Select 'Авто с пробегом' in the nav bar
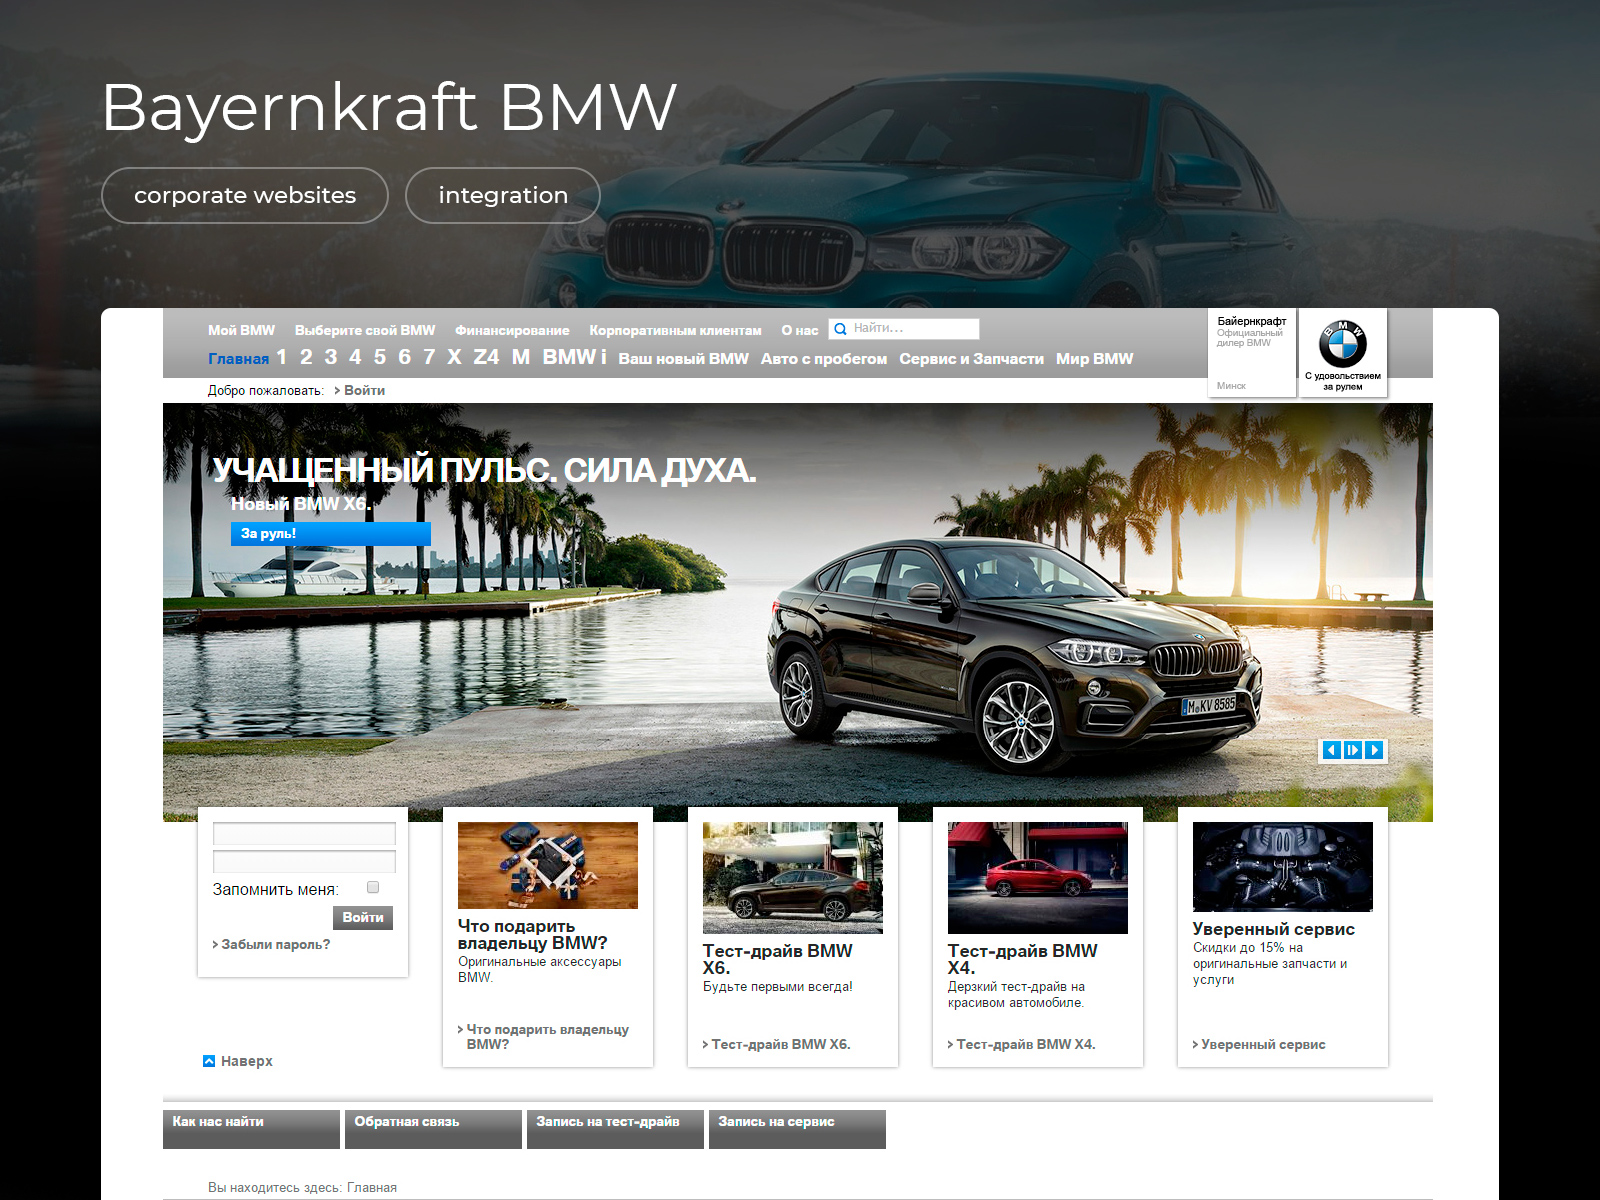1600x1200 pixels. [x=823, y=357]
